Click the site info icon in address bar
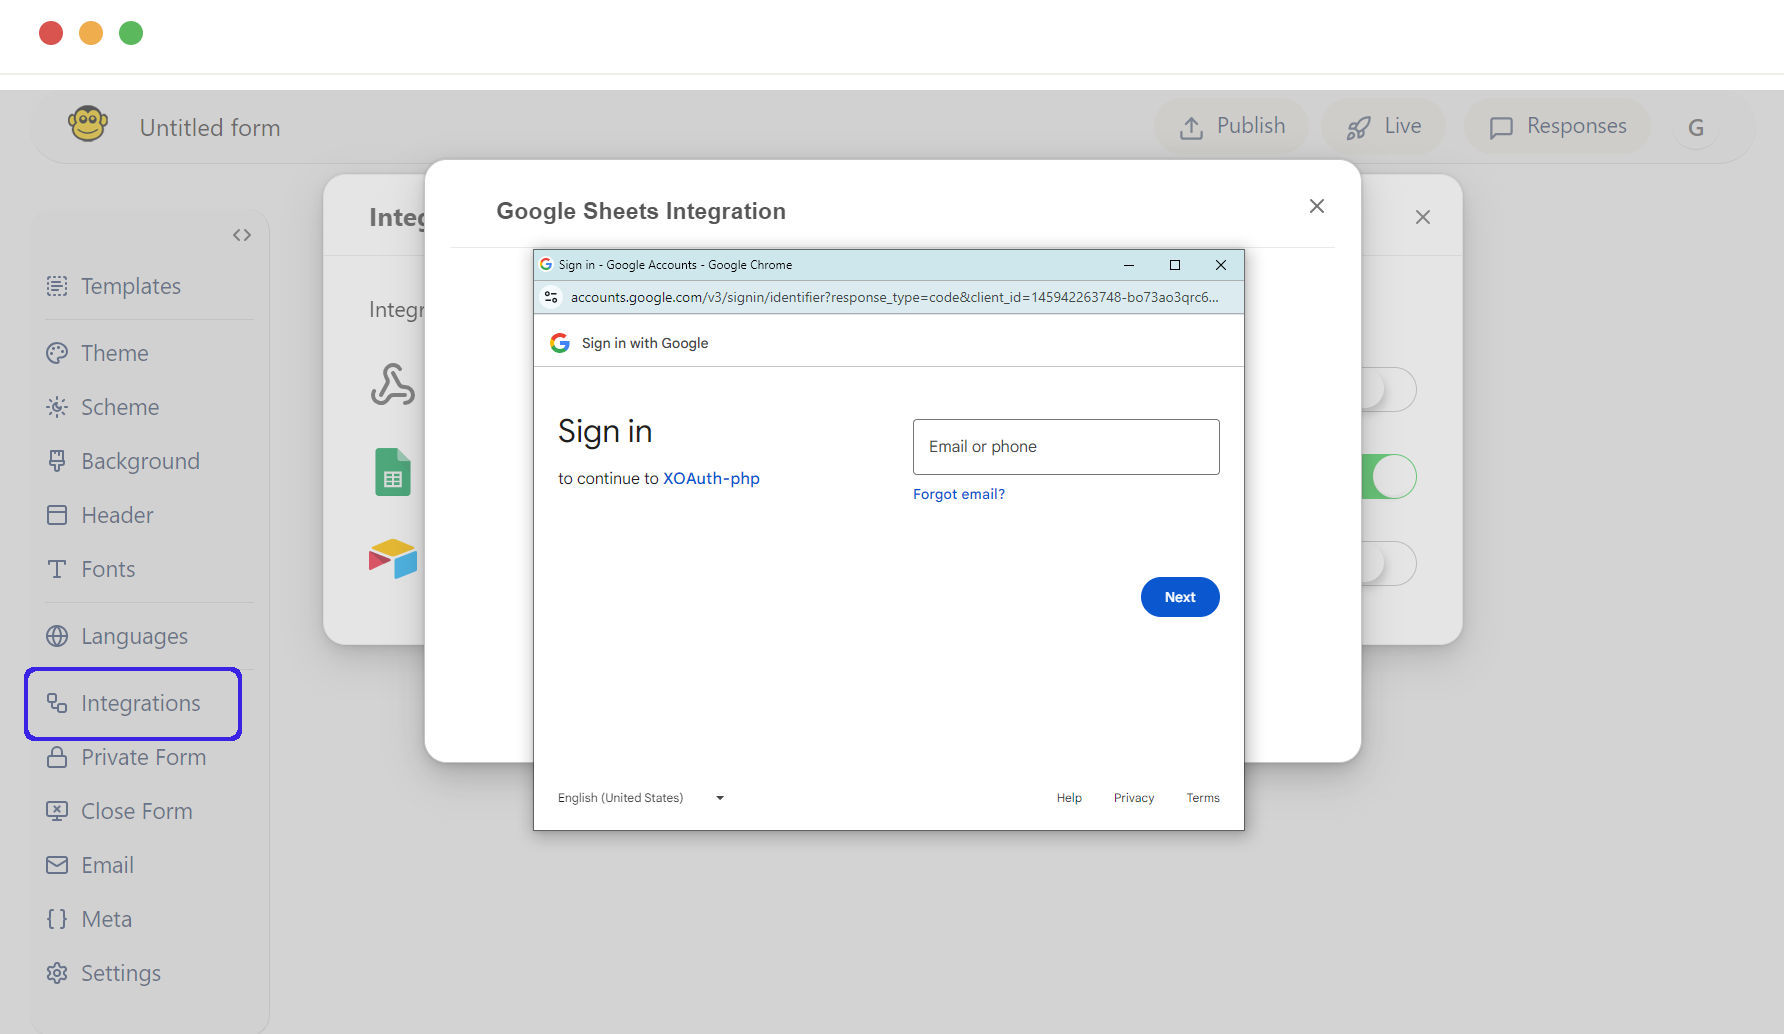Image resolution: width=1784 pixels, height=1034 pixels. point(551,297)
